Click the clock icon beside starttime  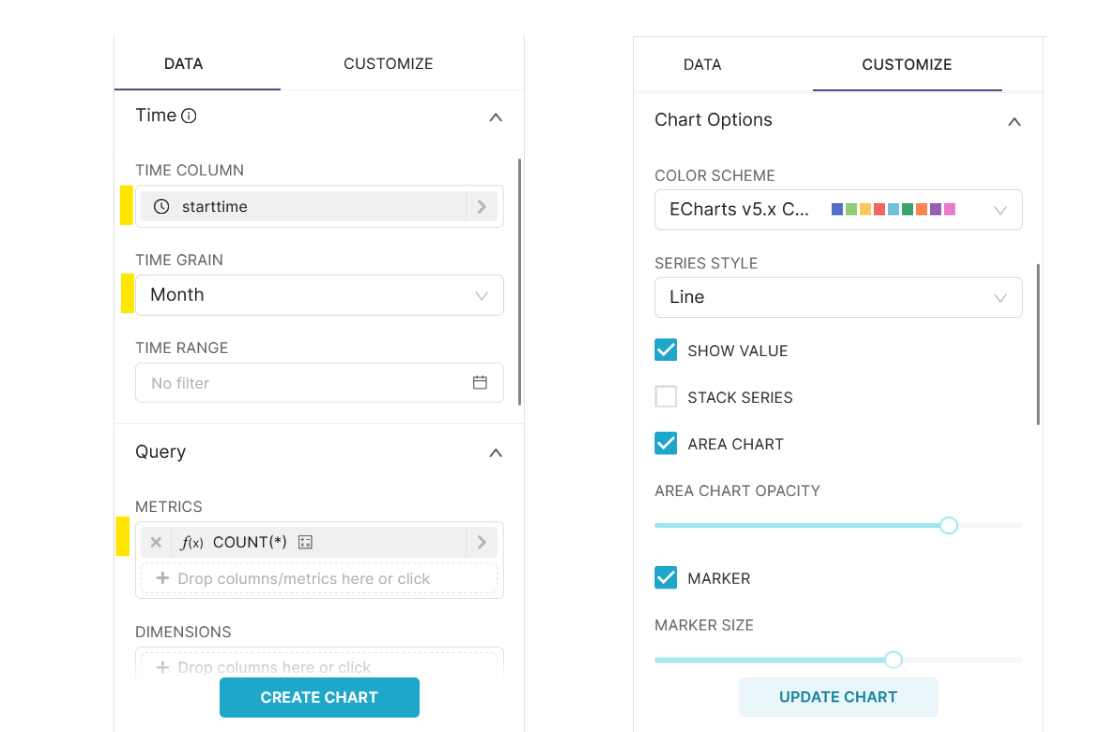tap(159, 207)
